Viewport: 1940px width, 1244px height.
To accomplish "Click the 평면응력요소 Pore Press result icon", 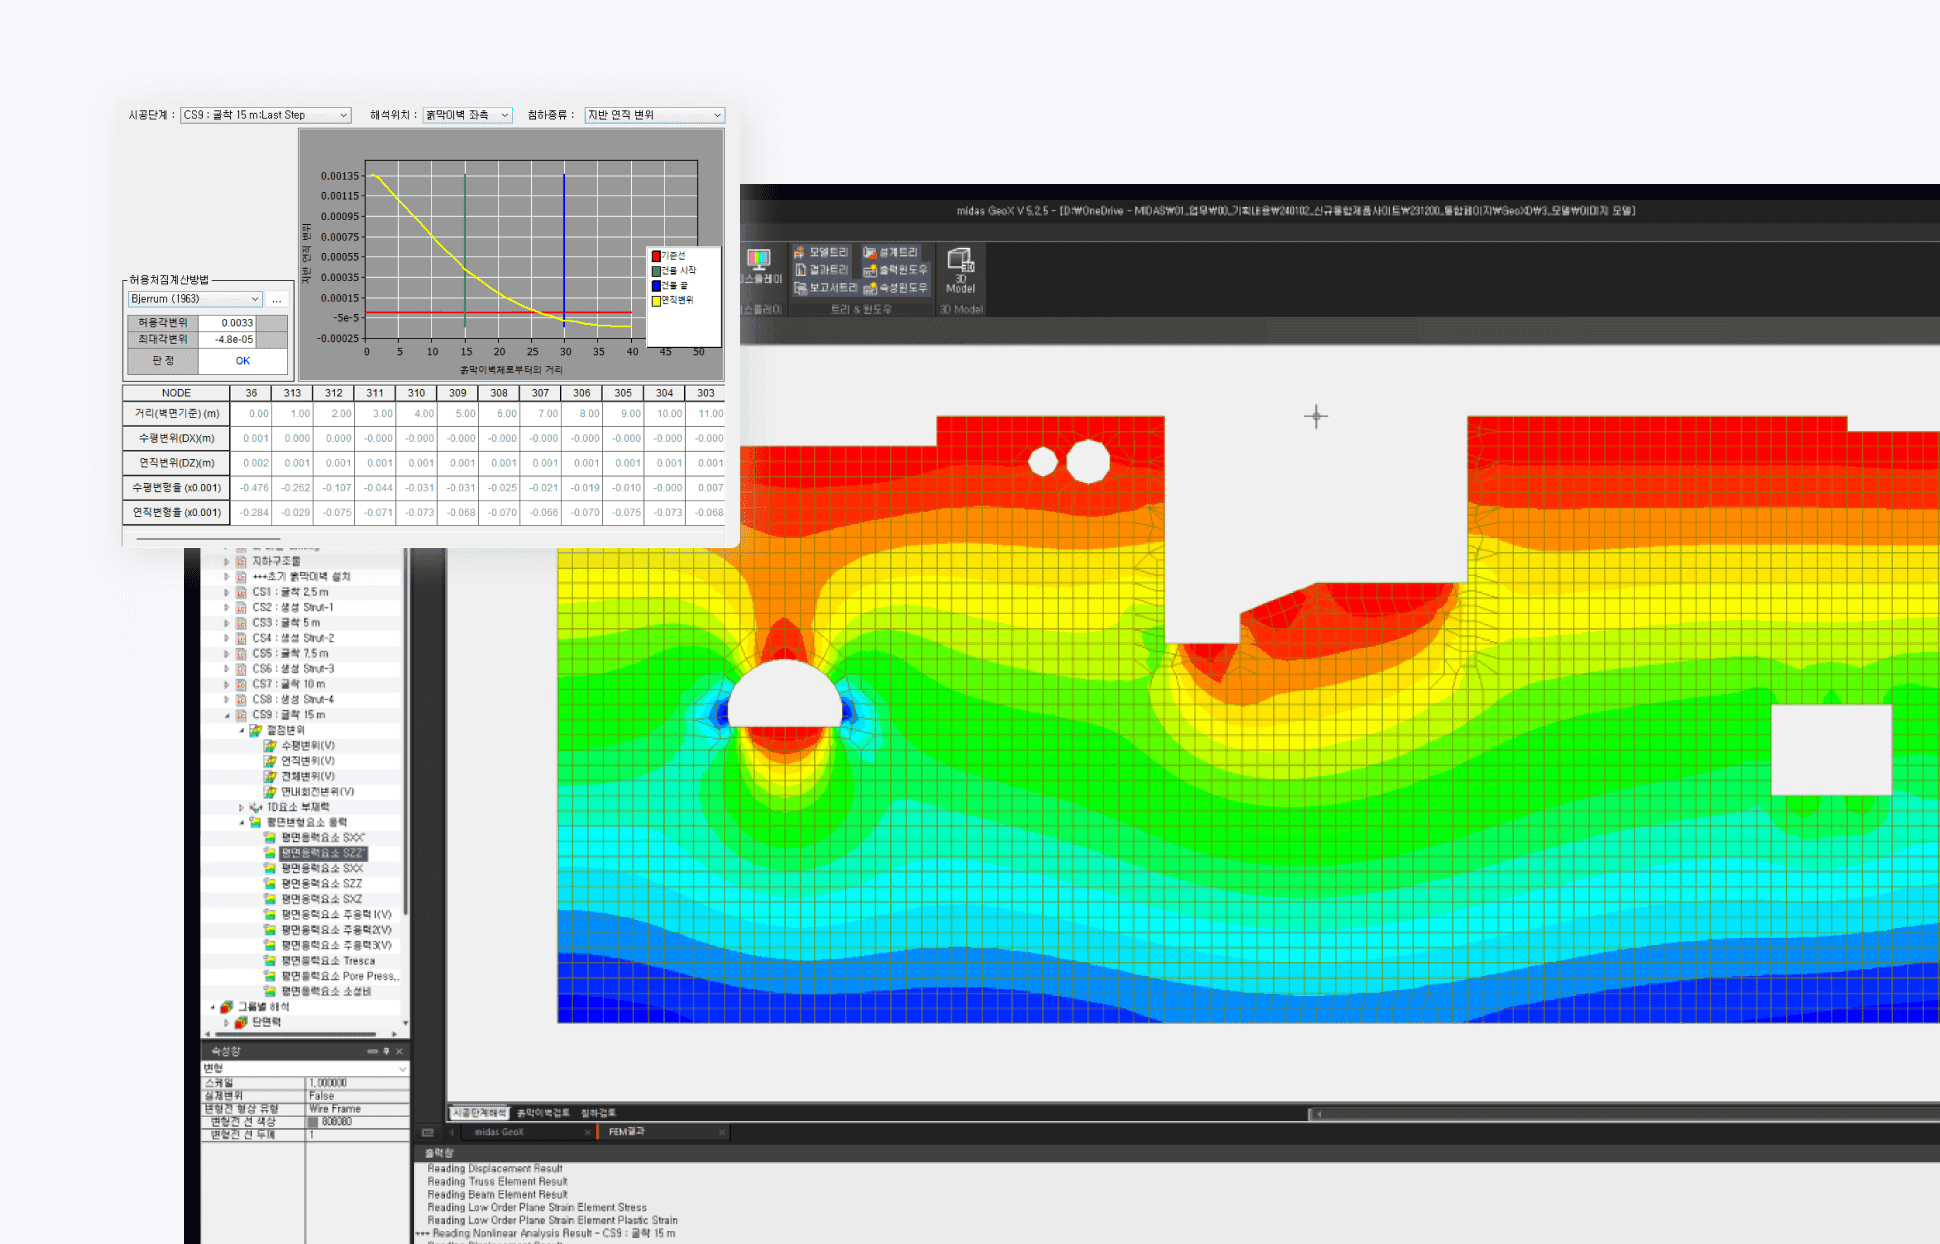I will (x=270, y=976).
